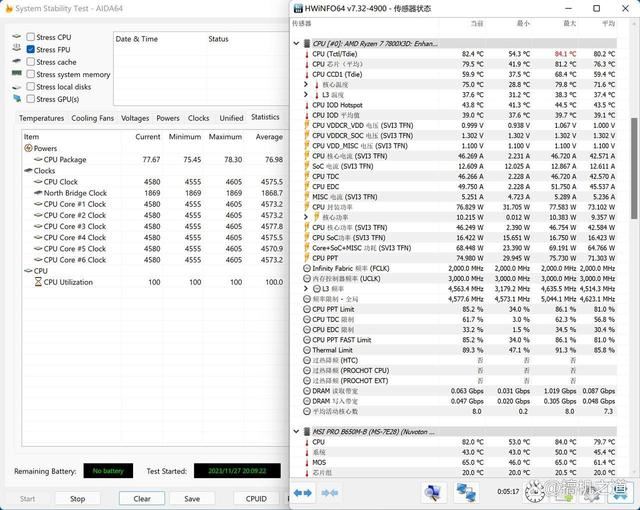The width and height of the screenshot is (640, 510).
Task: Click the Clear button
Action: [x=142, y=499]
